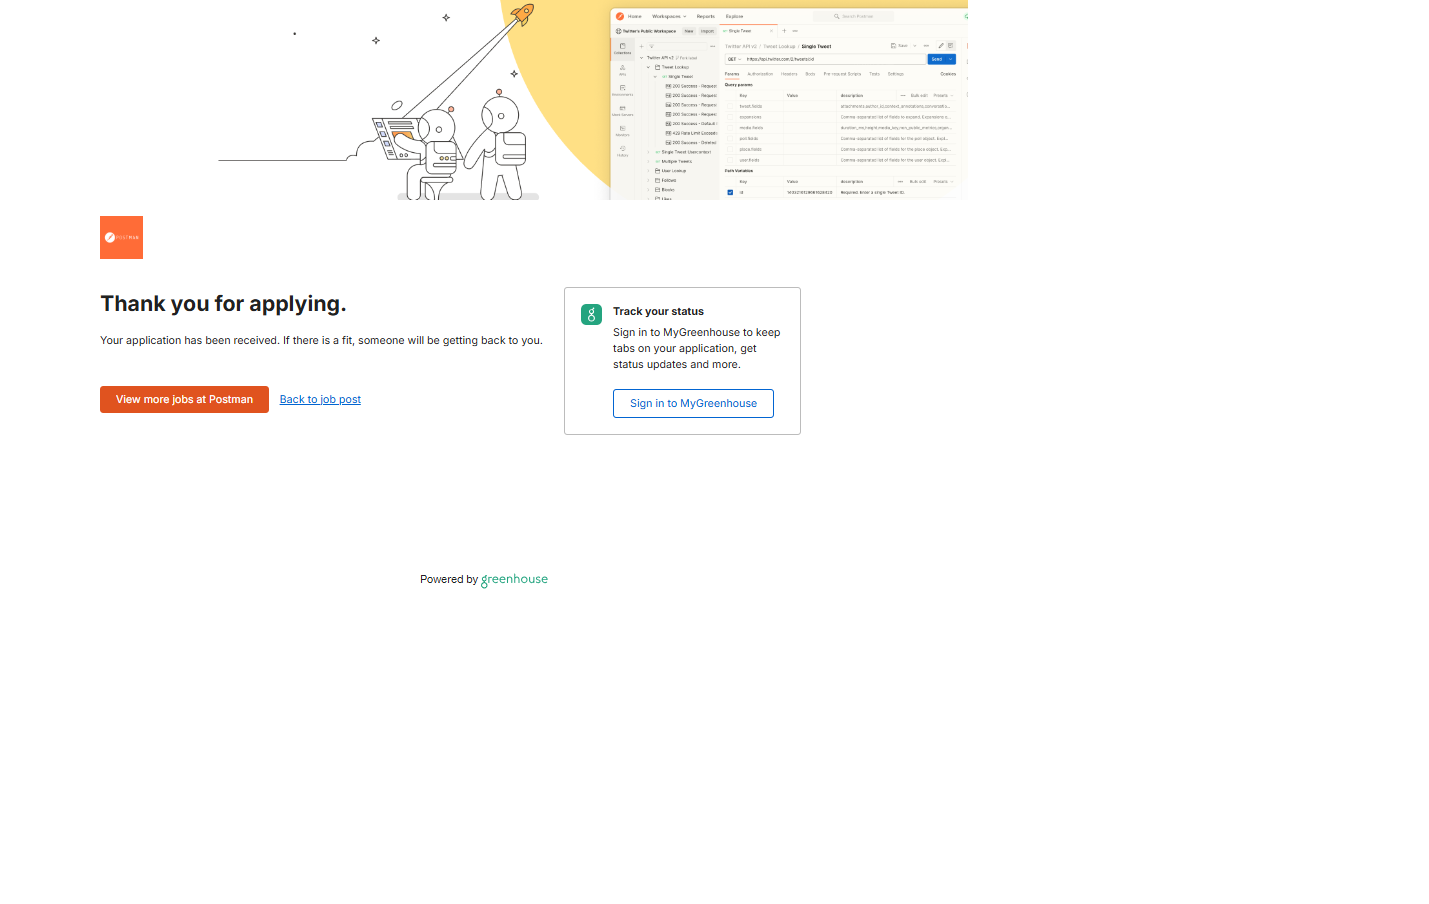This screenshot has width=1429, height=904.
Task: Check the expansions query param checkbox
Action: pos(730,117)
